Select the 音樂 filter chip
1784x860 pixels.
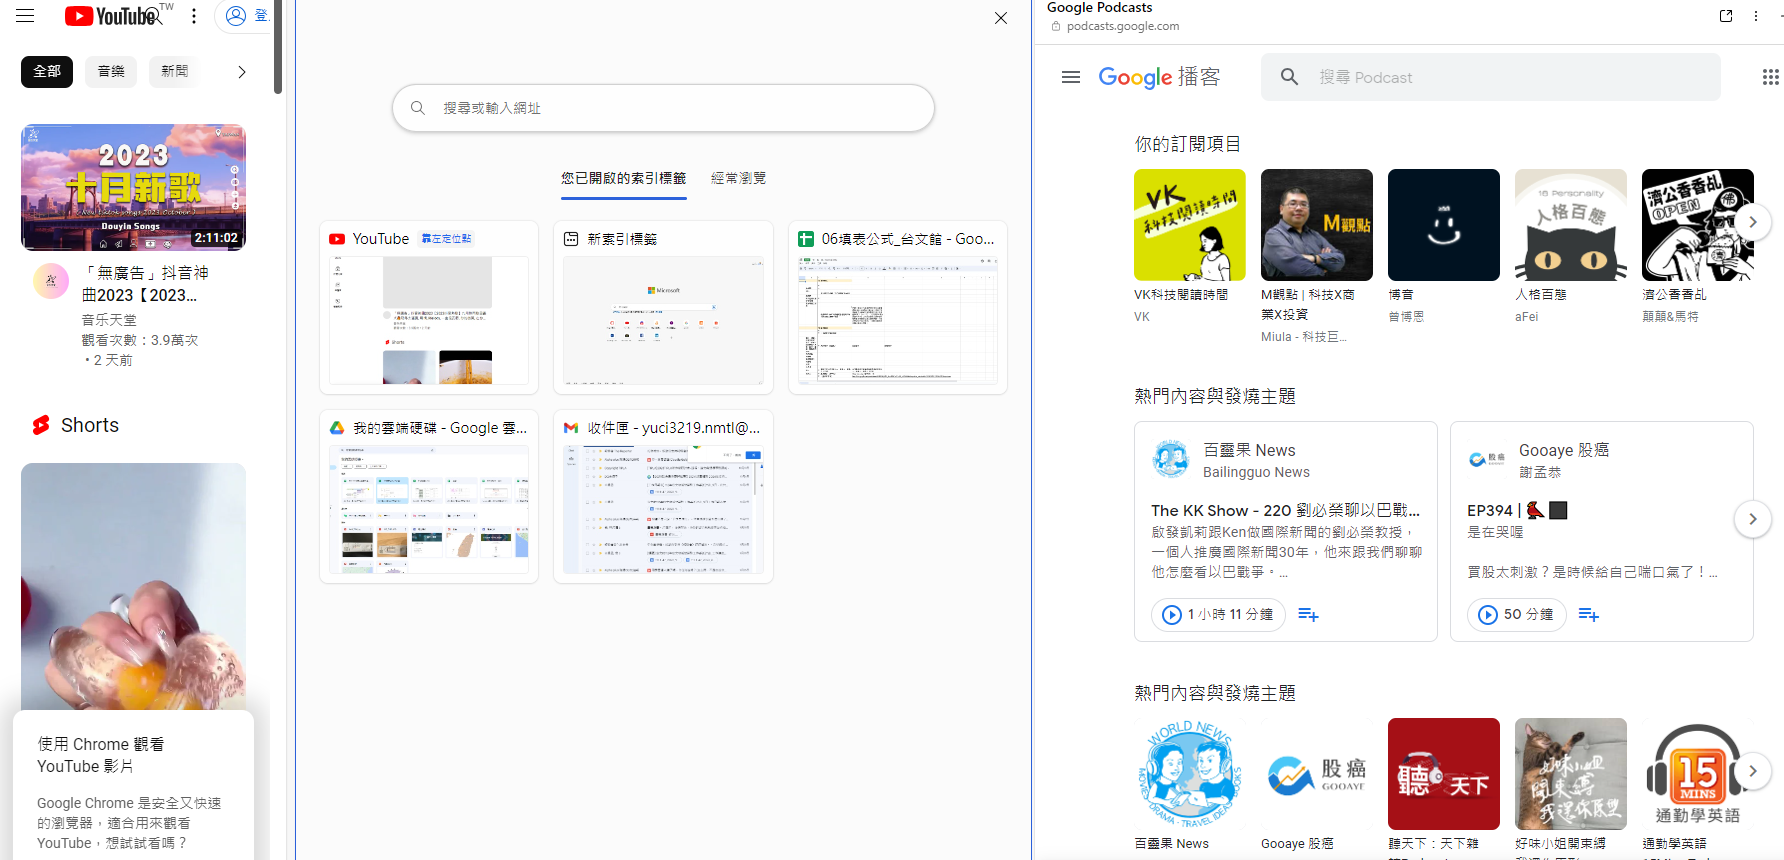click(111, 72)
